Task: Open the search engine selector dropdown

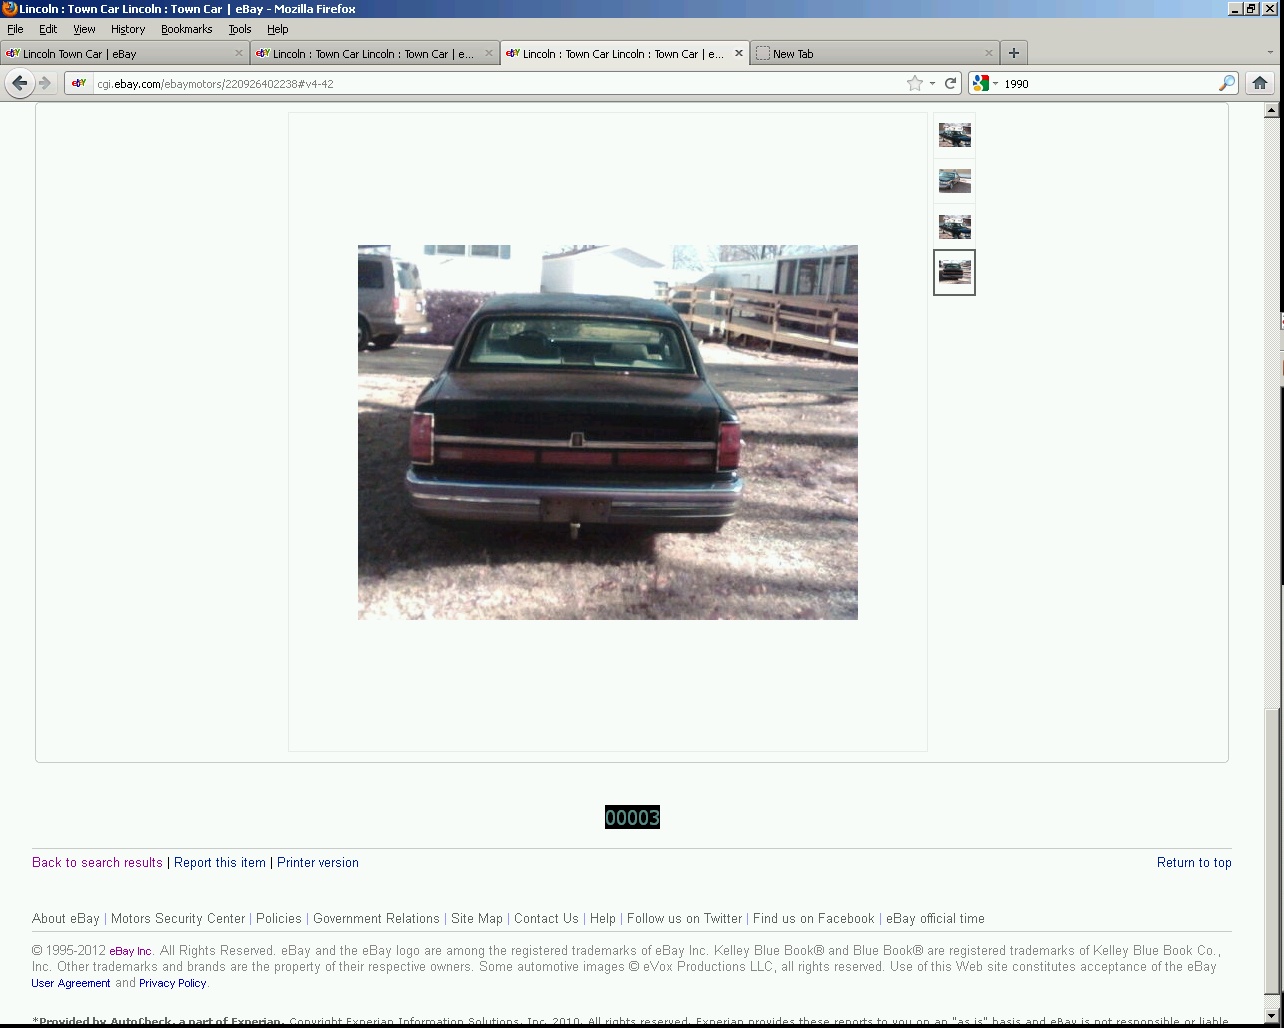Action: pyautogui.click(x=985, y=84)
